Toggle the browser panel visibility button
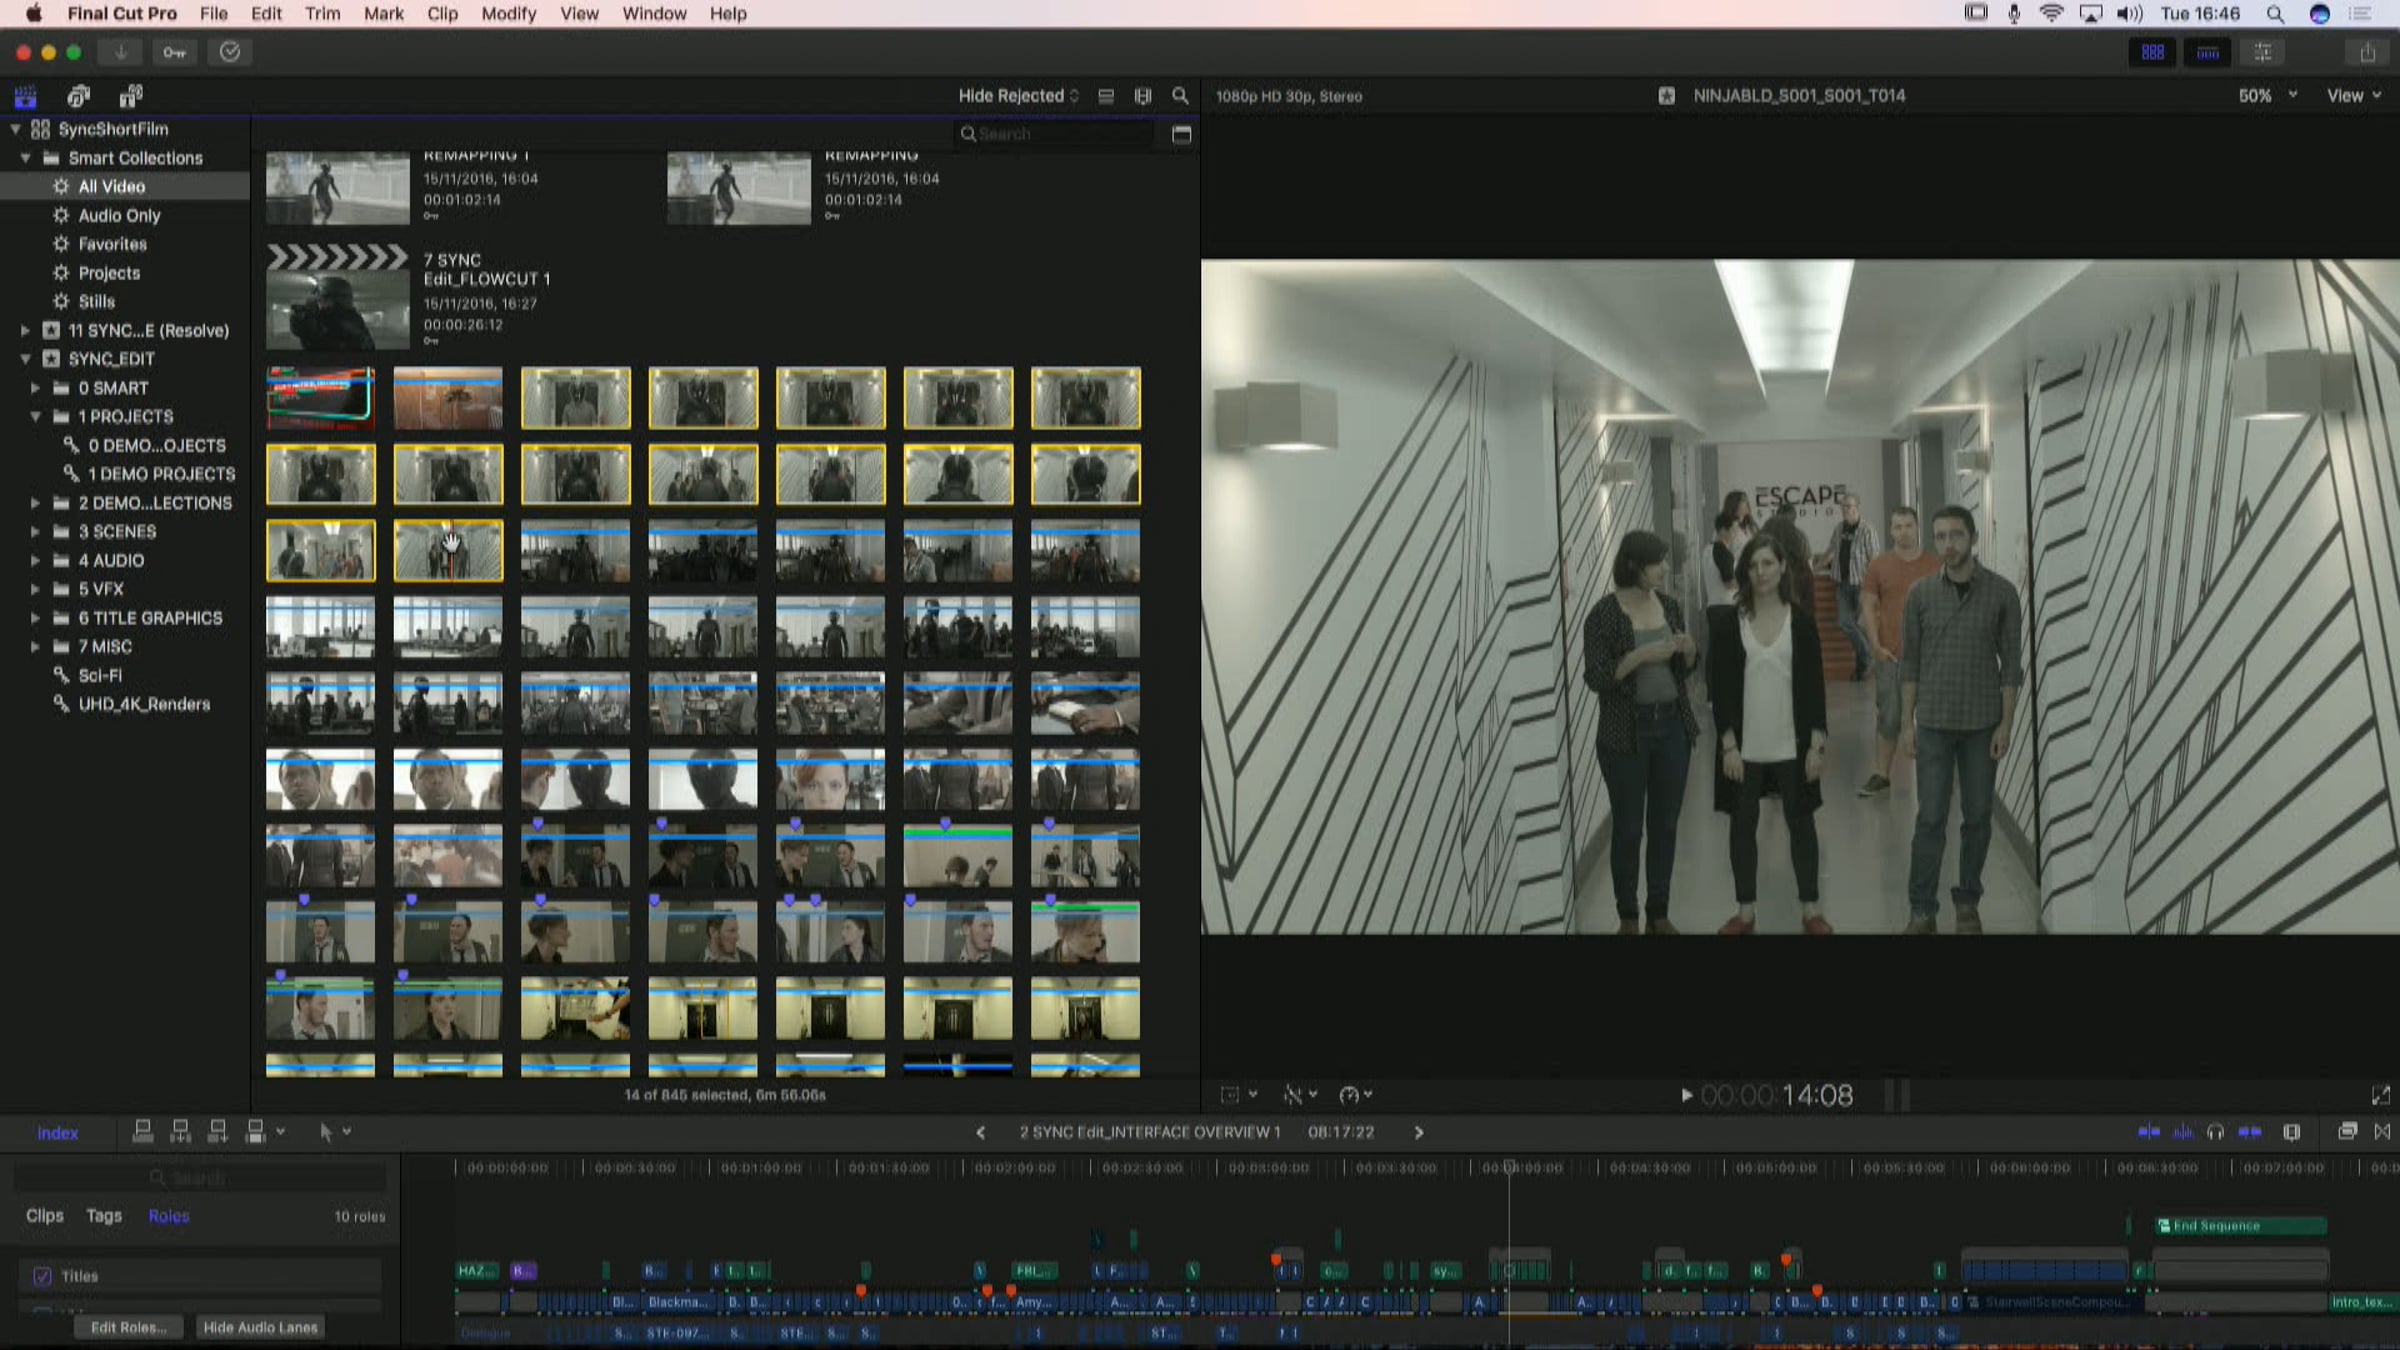 pyautogui.click(x=2153, y=52)
